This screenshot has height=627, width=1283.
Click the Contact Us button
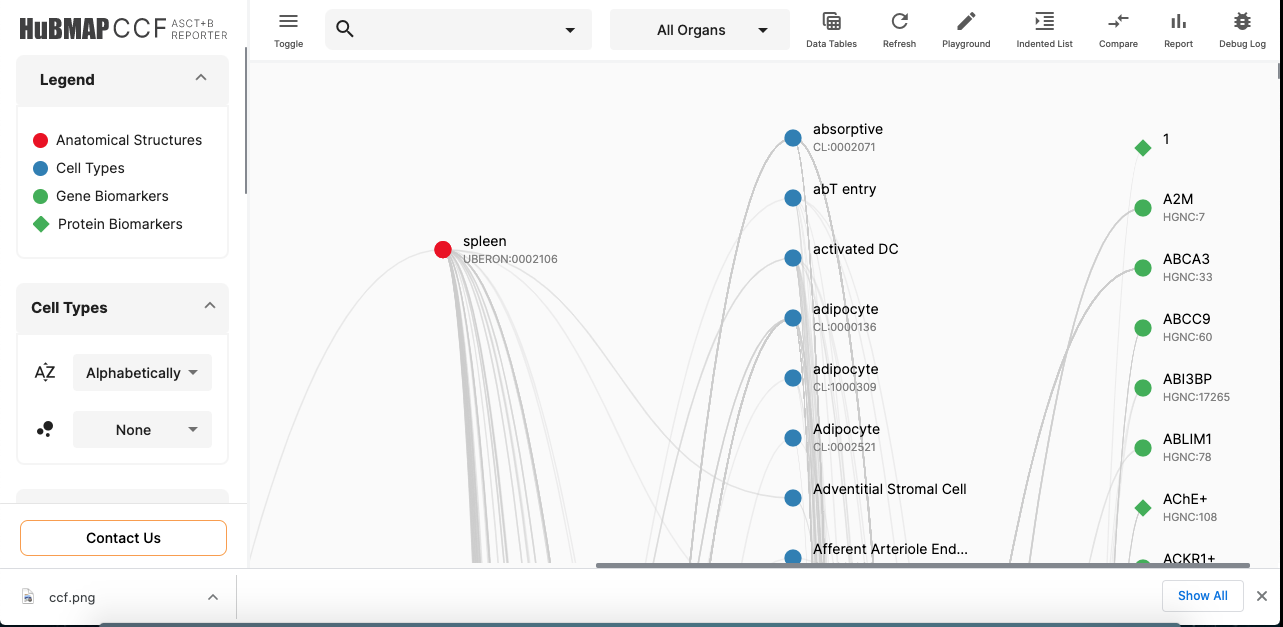pos(122,537)
